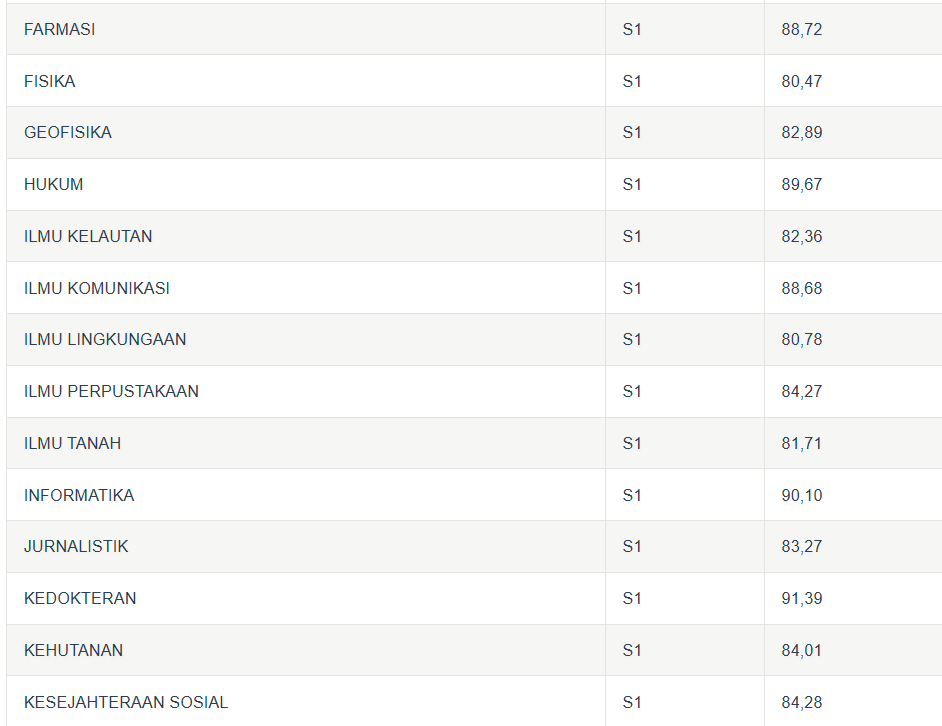Select the HUKUM program entry
Screen dimensions: 942x726
(54, 185)
